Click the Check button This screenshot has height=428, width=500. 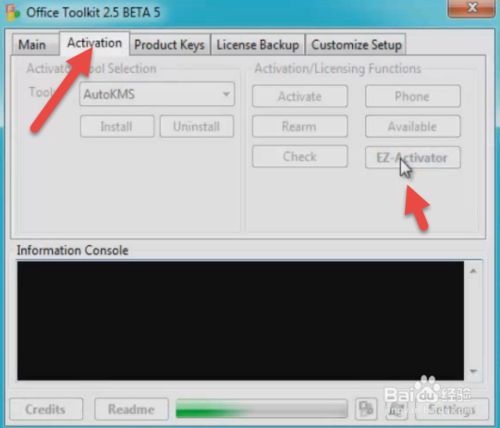point(300,156)
